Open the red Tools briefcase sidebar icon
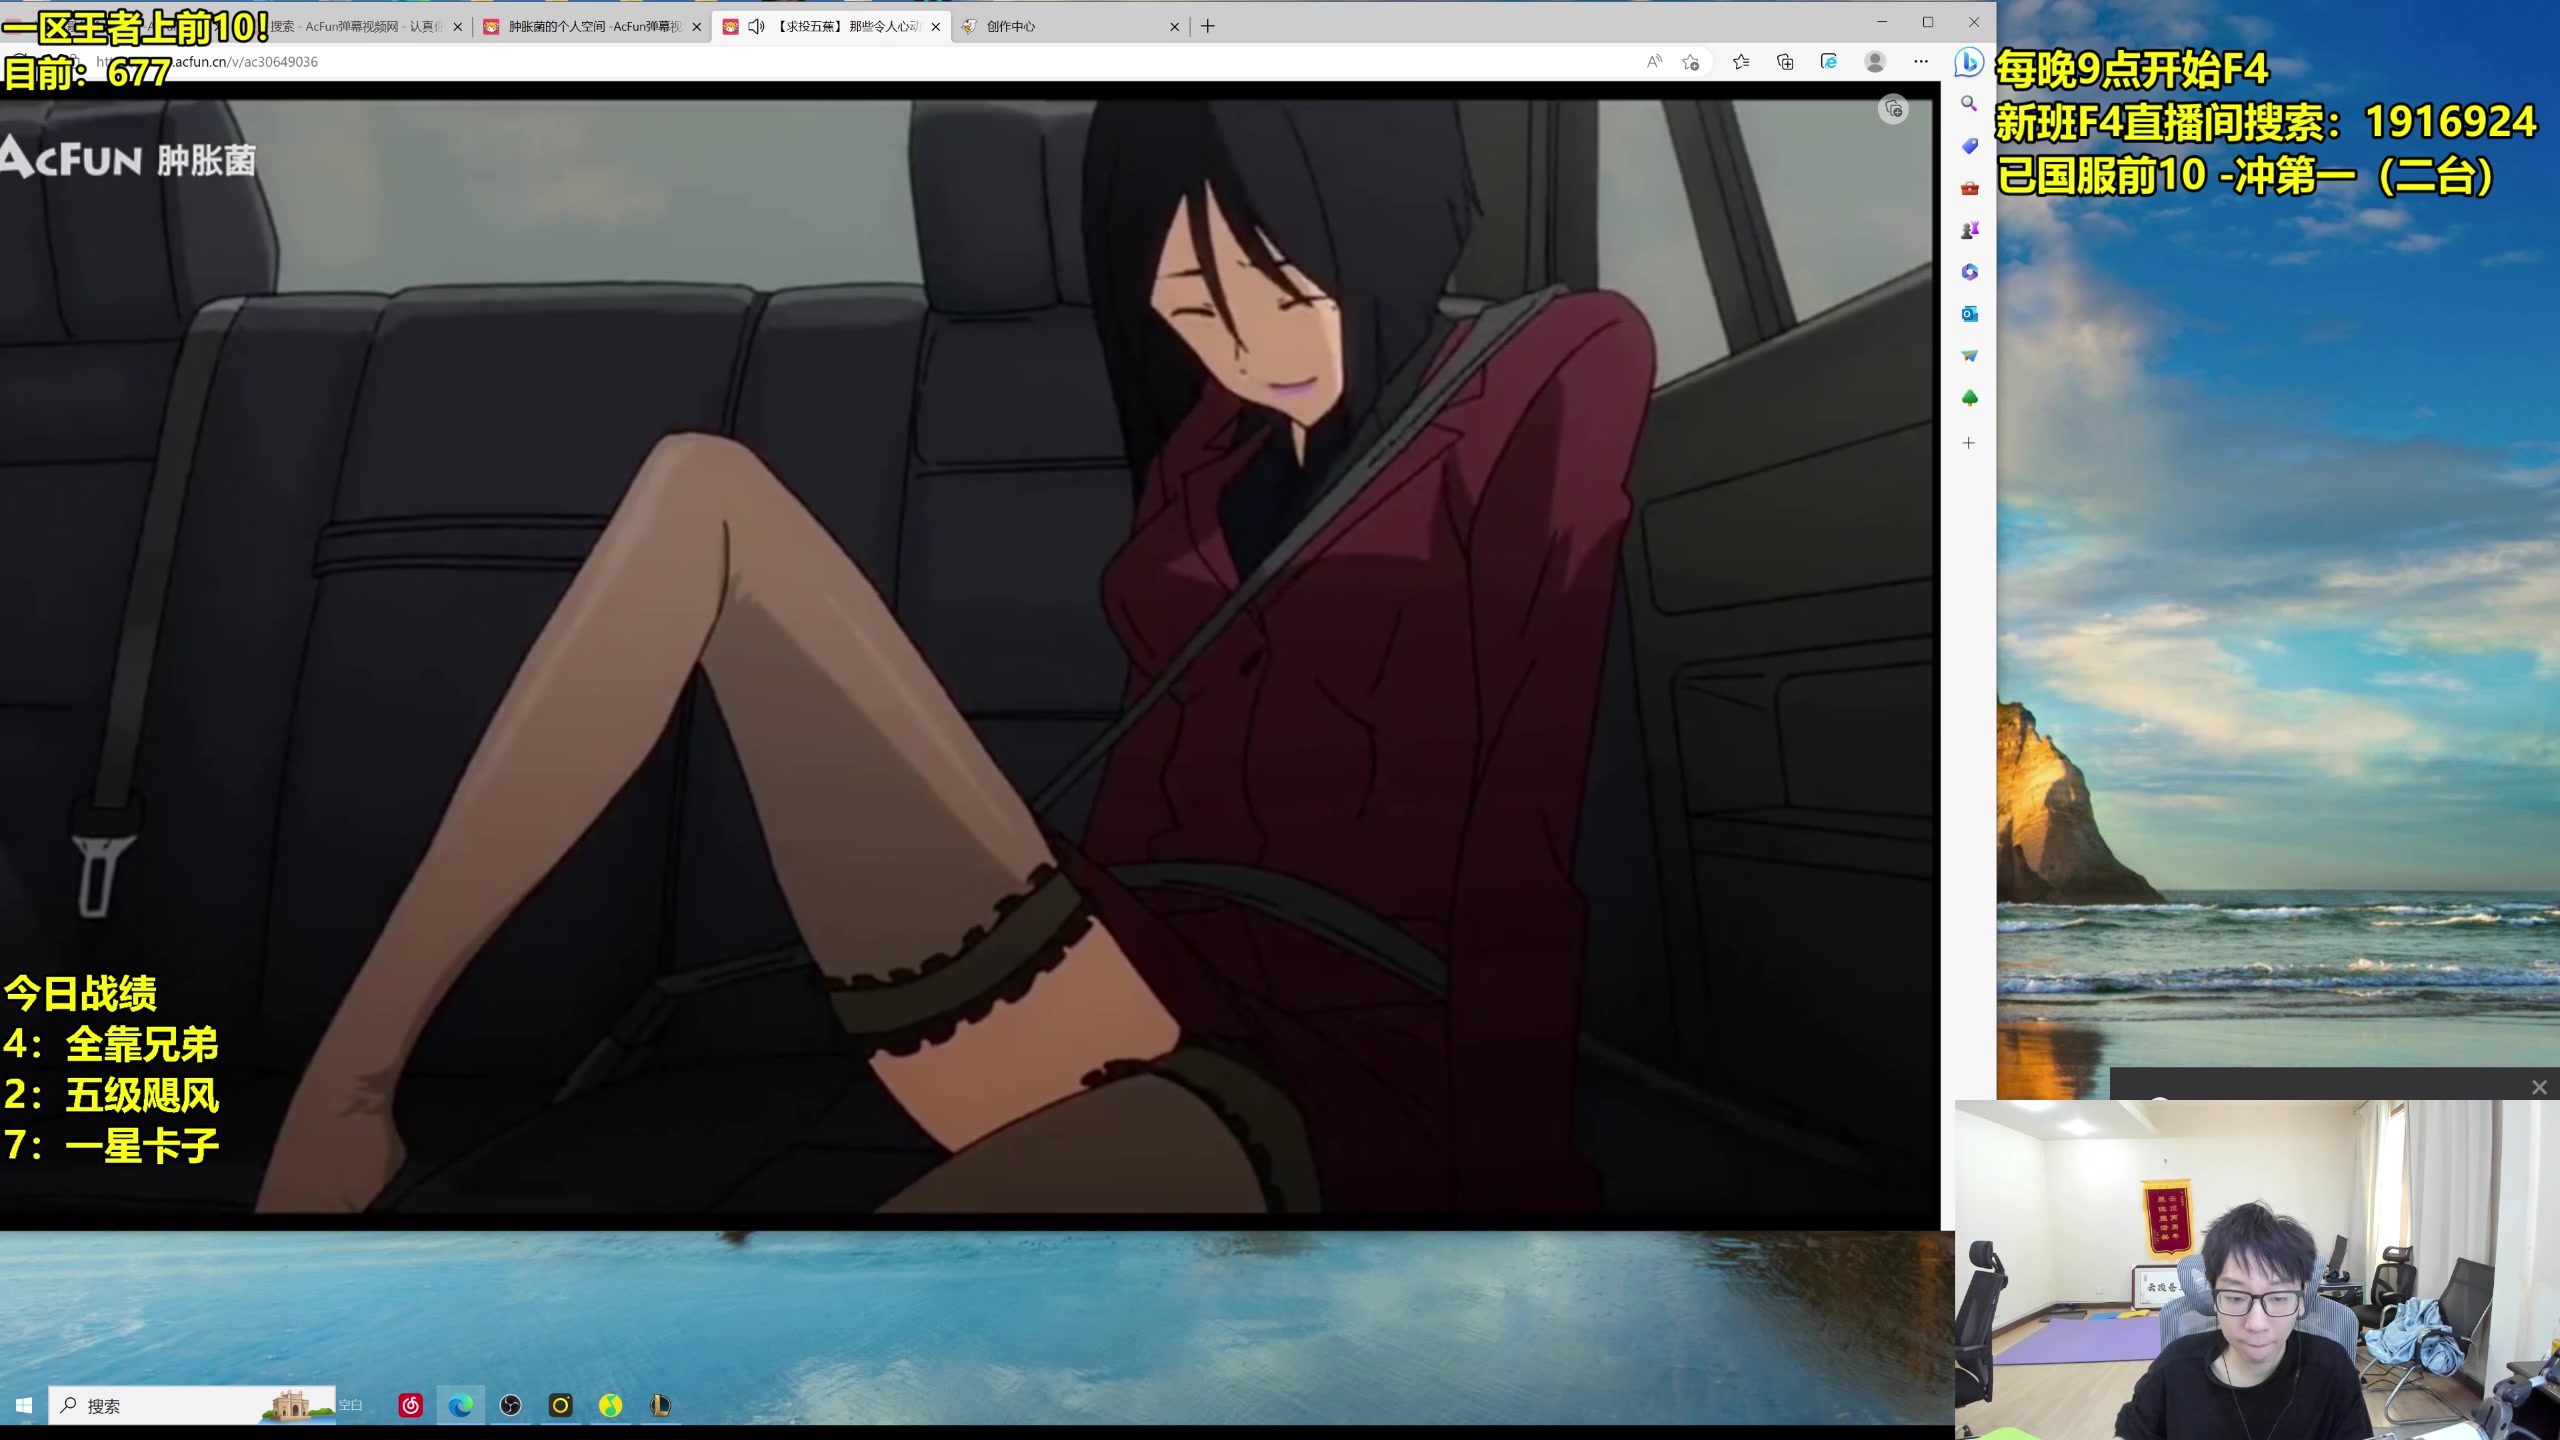 tap(1969, 188)
